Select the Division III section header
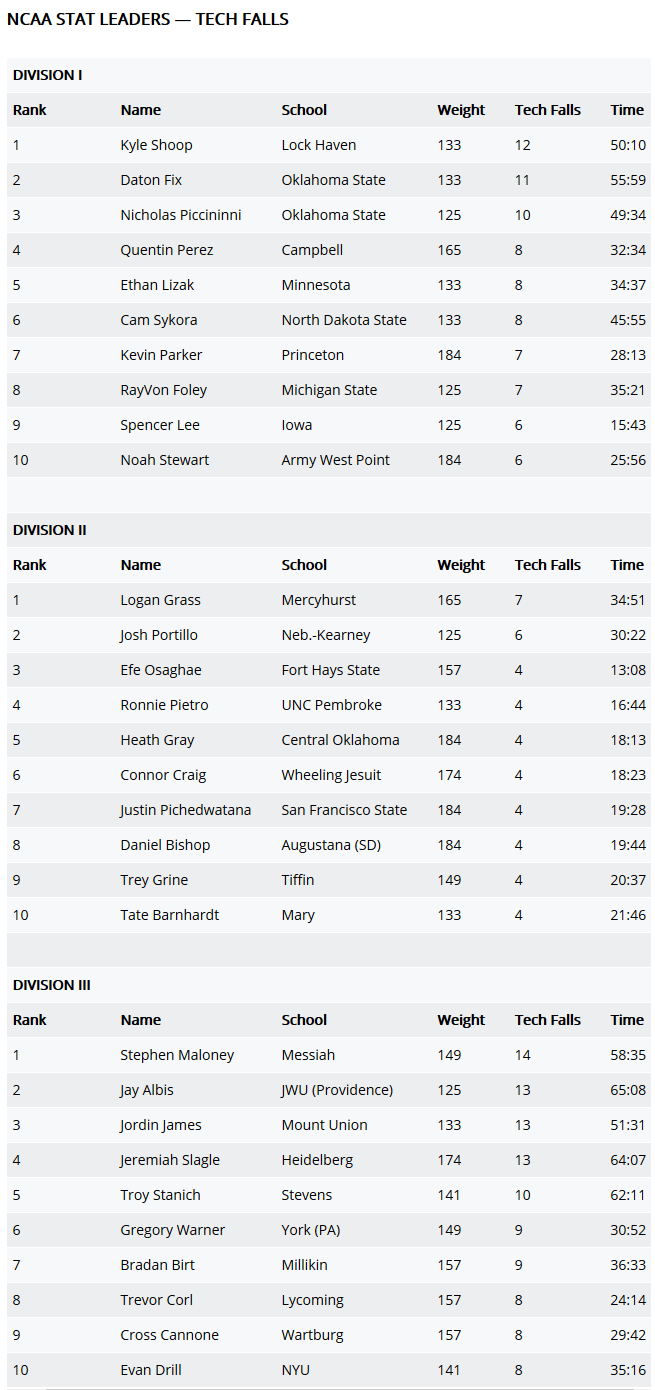 (52, 985)
